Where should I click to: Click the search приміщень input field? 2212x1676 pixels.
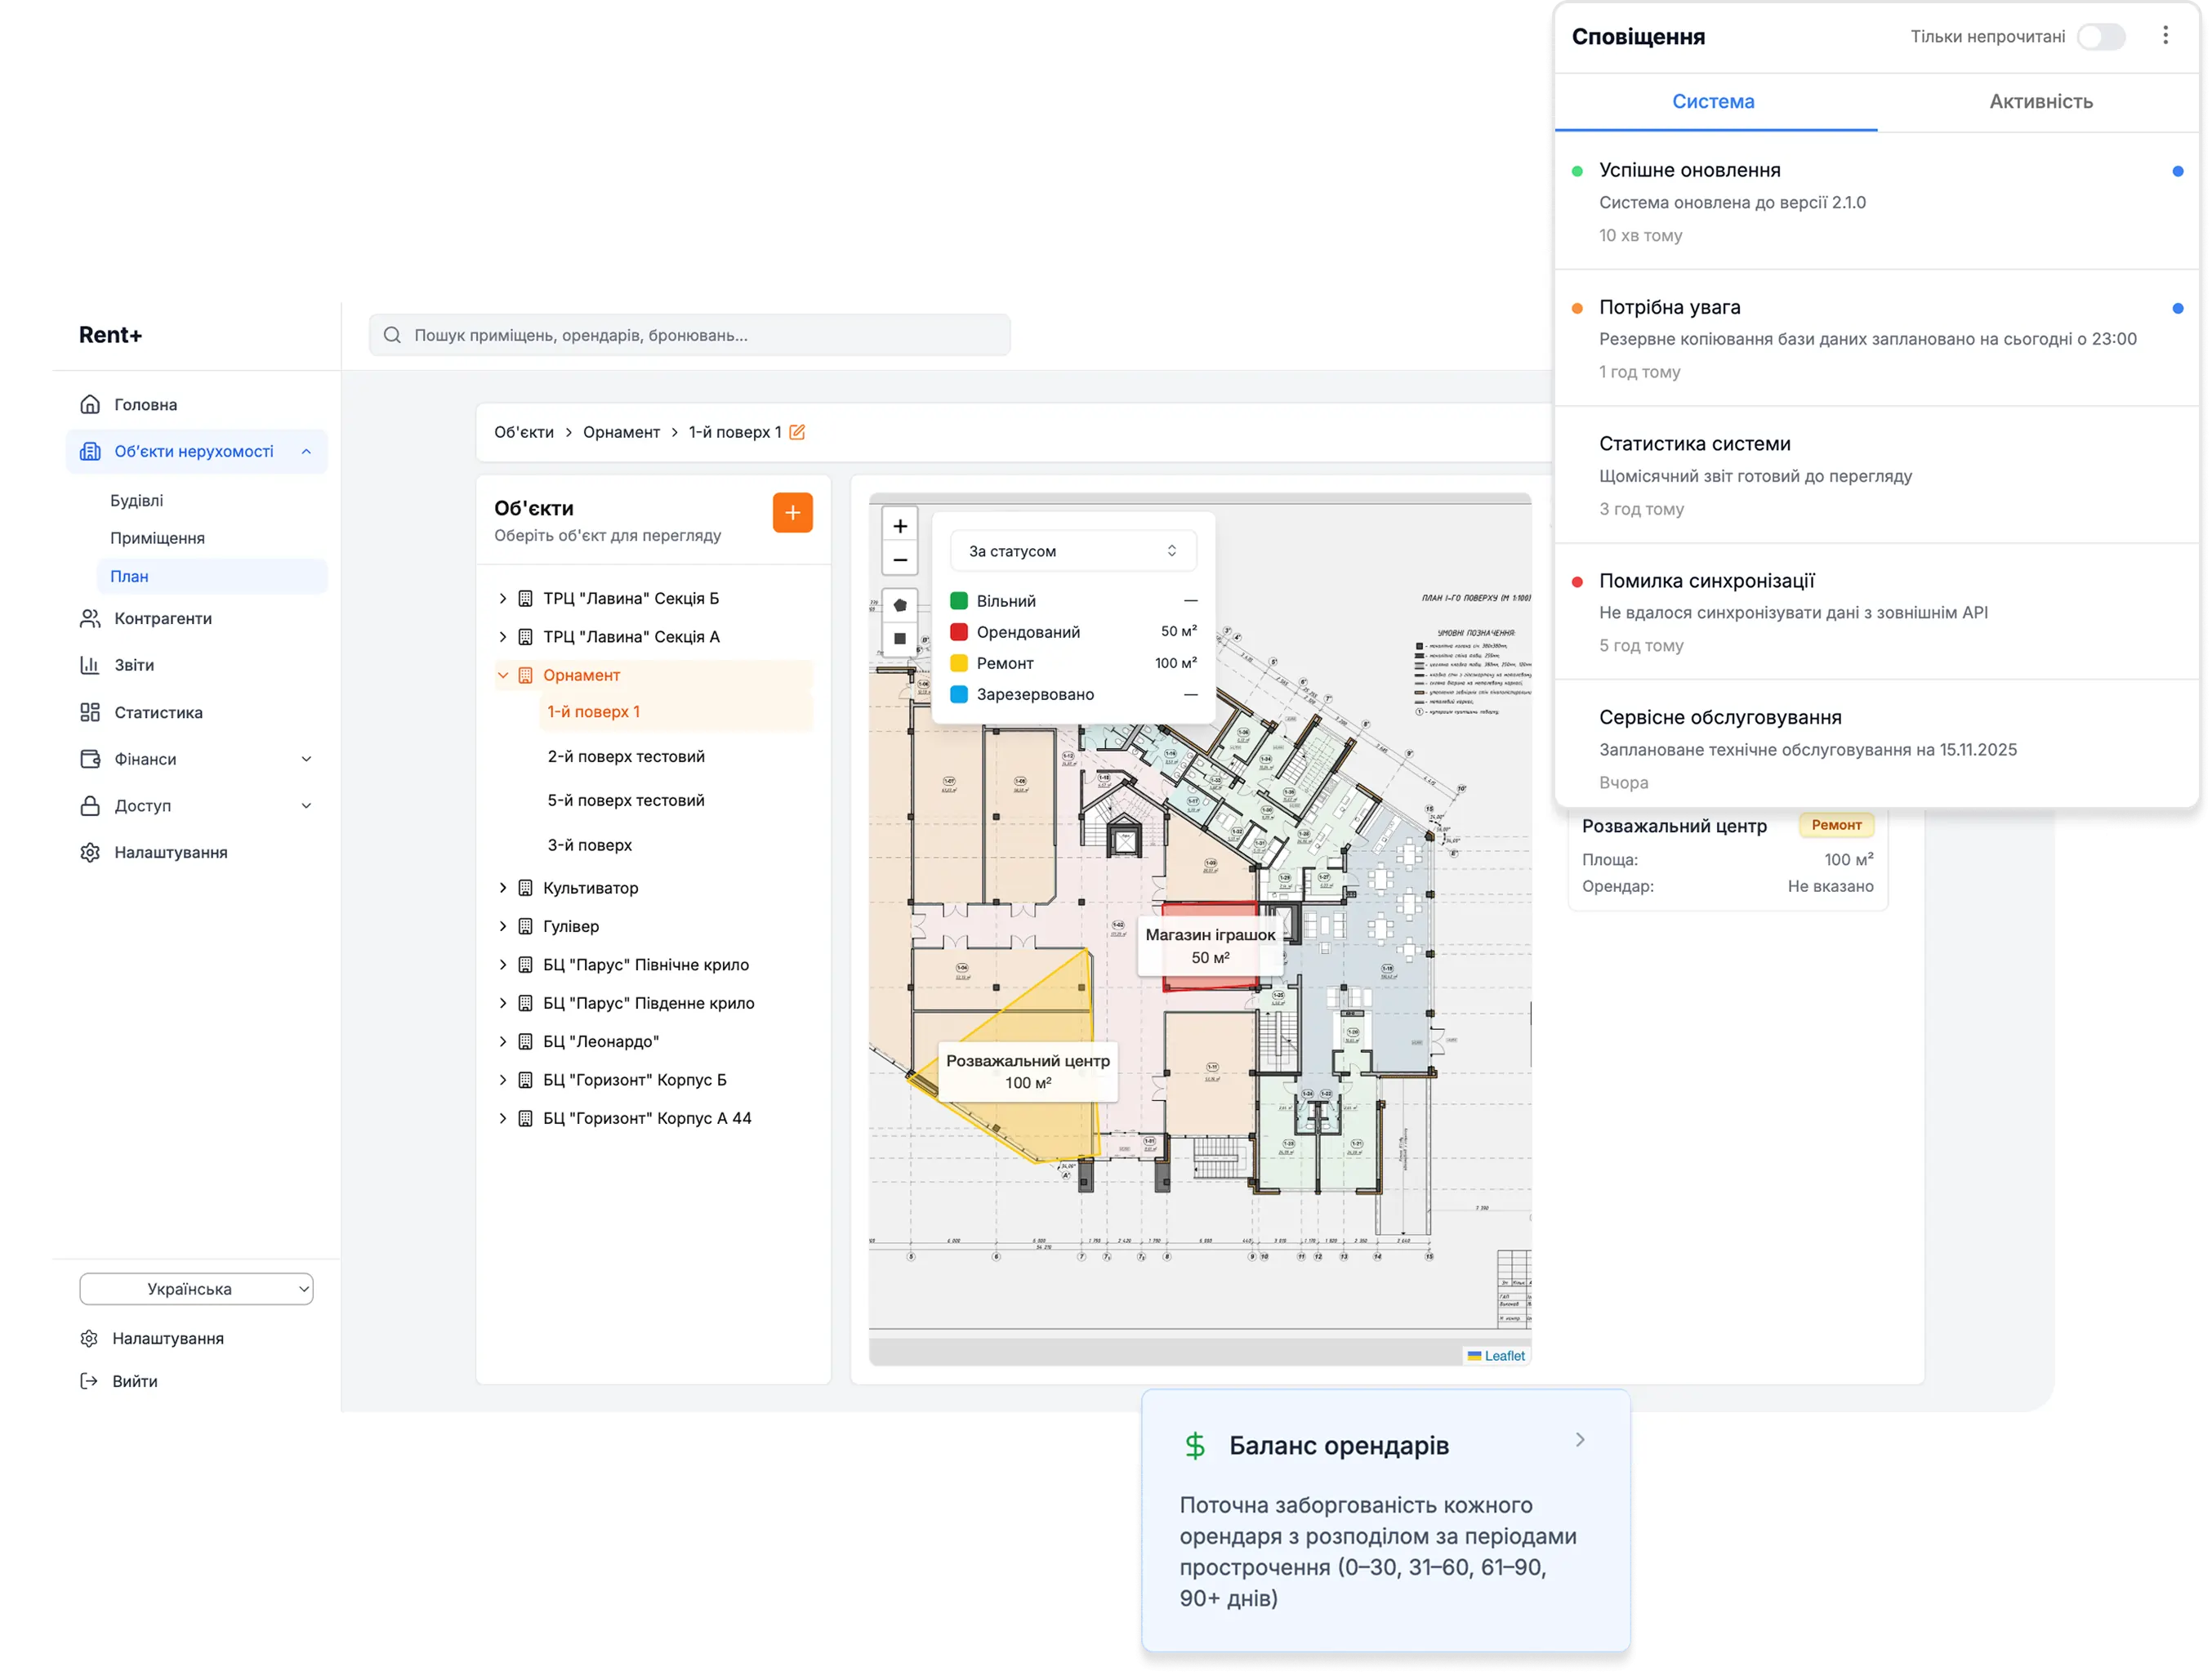690,335
